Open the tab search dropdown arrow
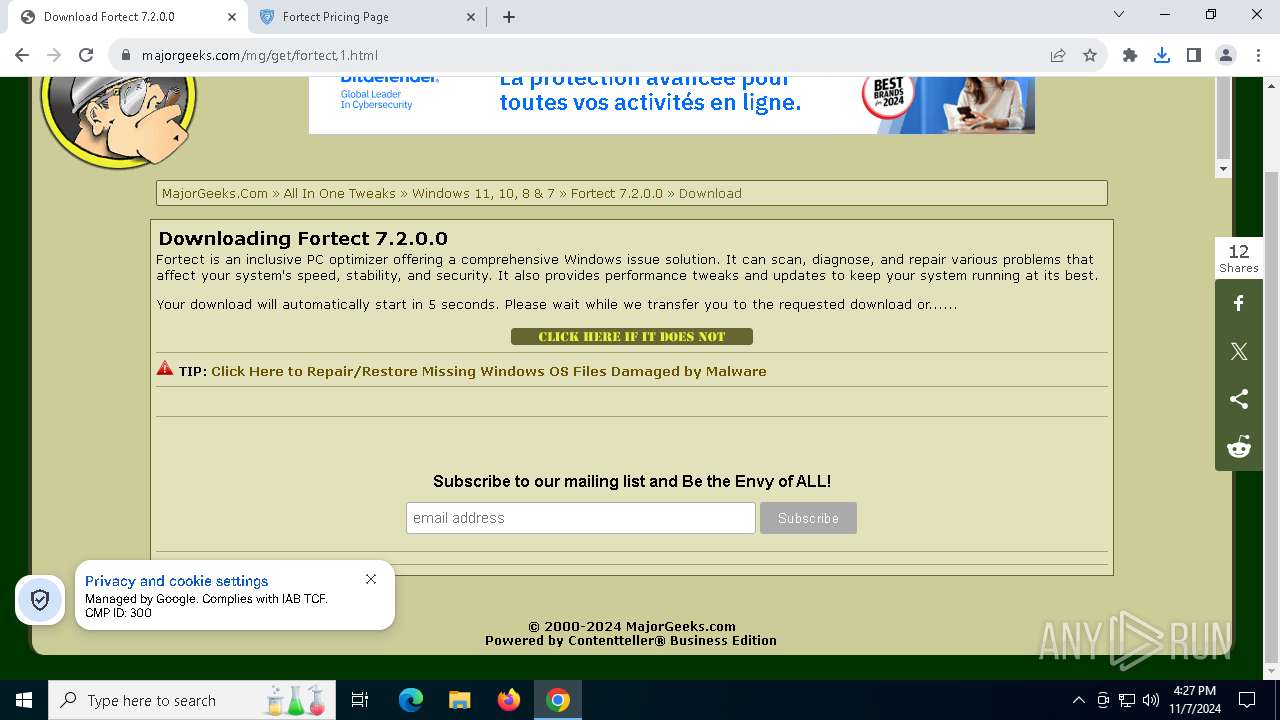The image size is (1280, 720). pos(1119,15)
